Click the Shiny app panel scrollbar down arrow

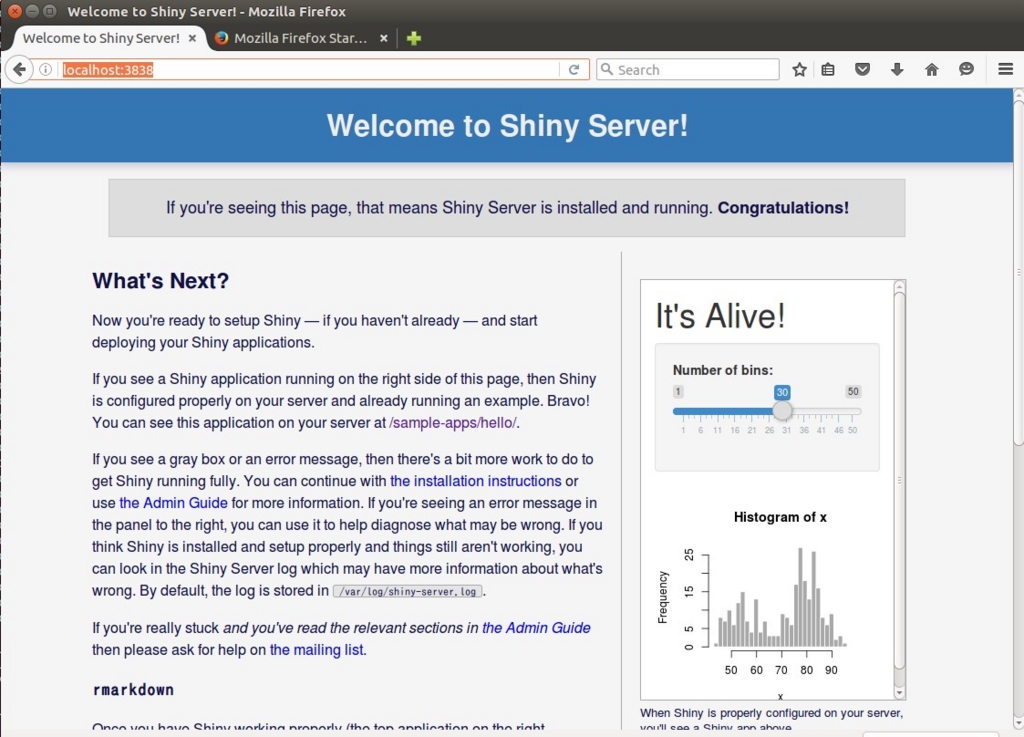899,693
